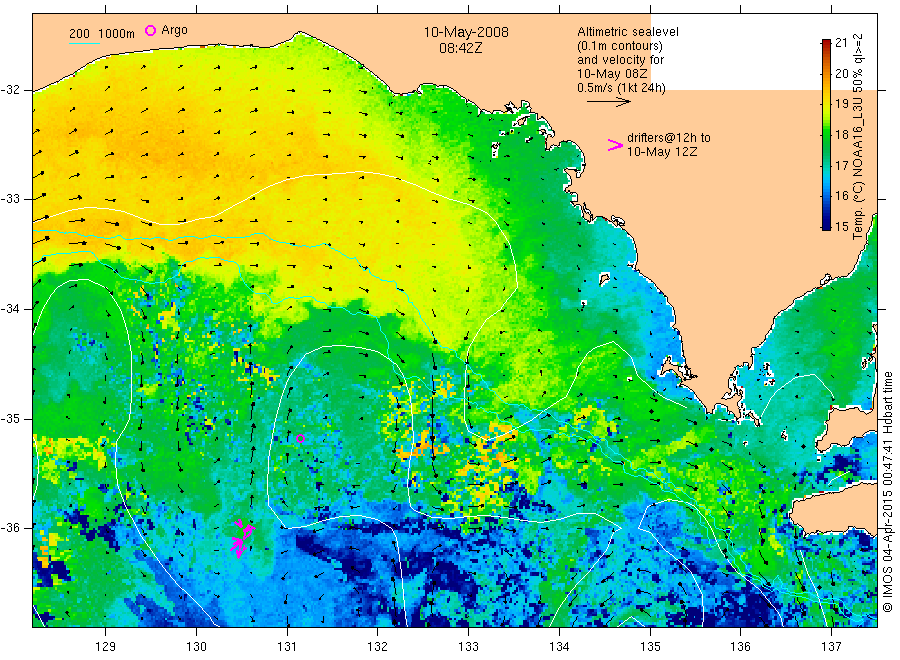This screenshot has height=660, width=900.
Task: Click colorbar tick label 19
Action: (841, 104)
